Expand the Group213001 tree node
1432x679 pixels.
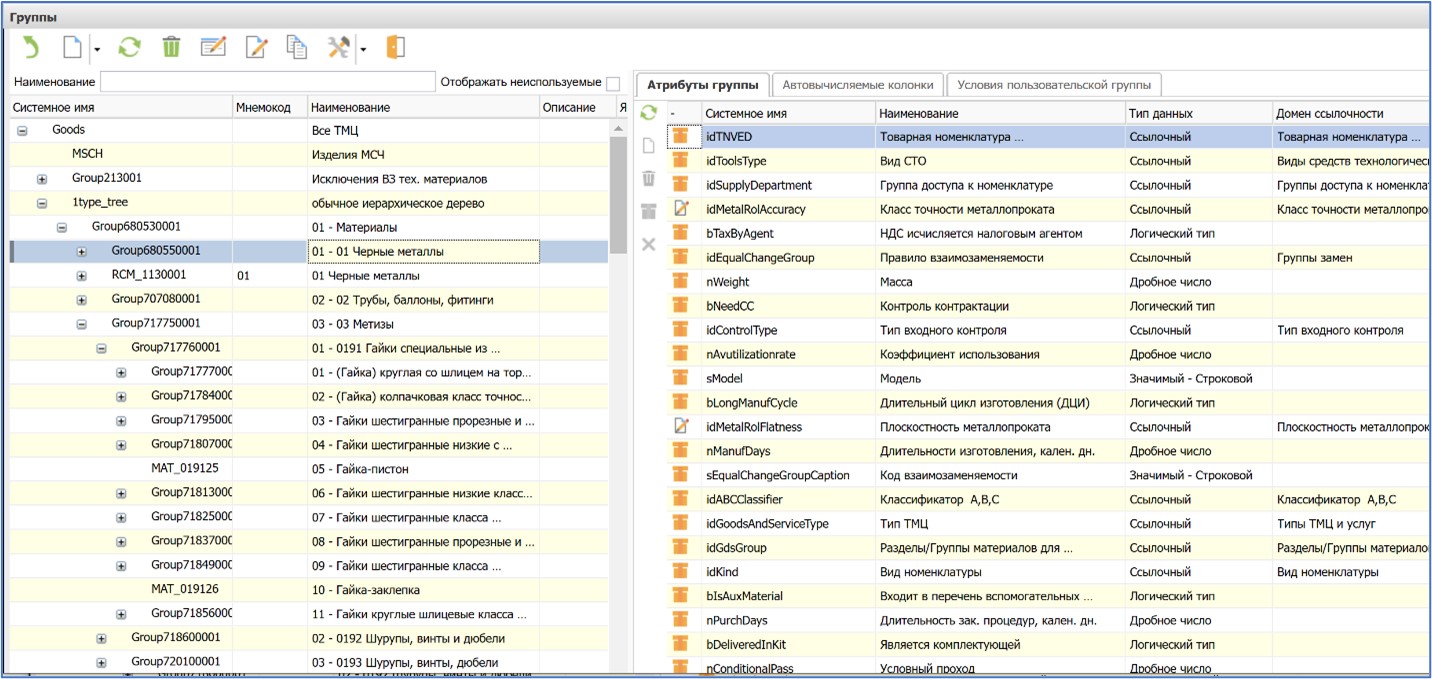(x=42, y=179)
